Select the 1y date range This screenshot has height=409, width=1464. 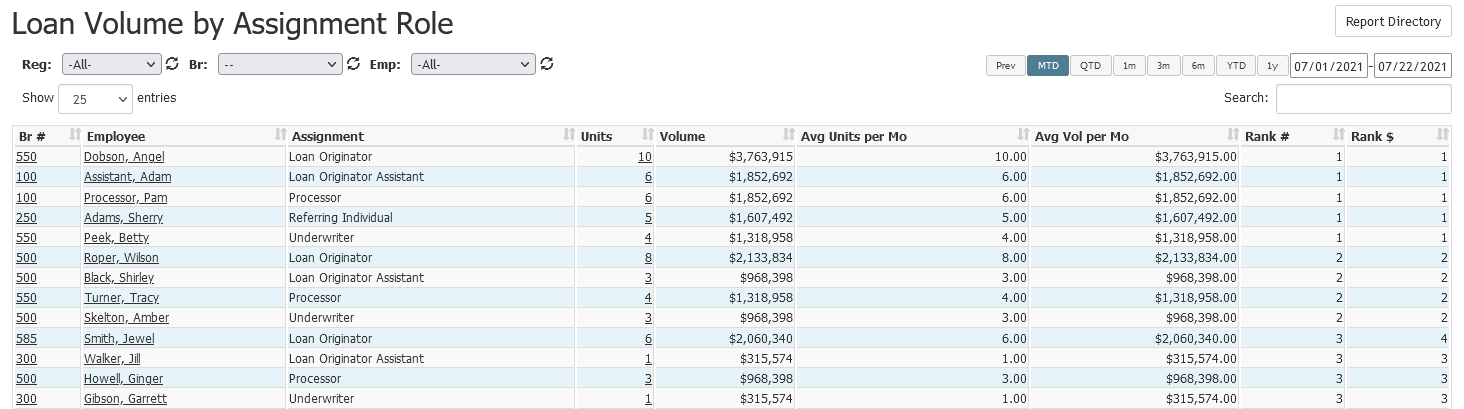click(1272, 65)
